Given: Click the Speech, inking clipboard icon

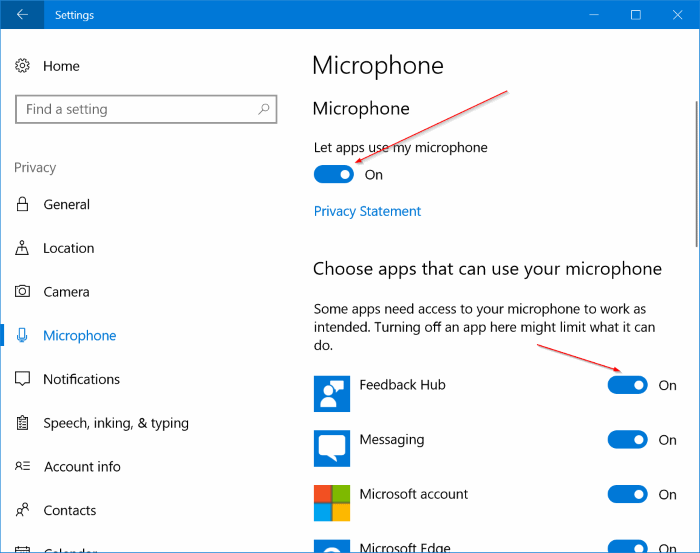Looking at the screenshot, I should tap(22, 423).
